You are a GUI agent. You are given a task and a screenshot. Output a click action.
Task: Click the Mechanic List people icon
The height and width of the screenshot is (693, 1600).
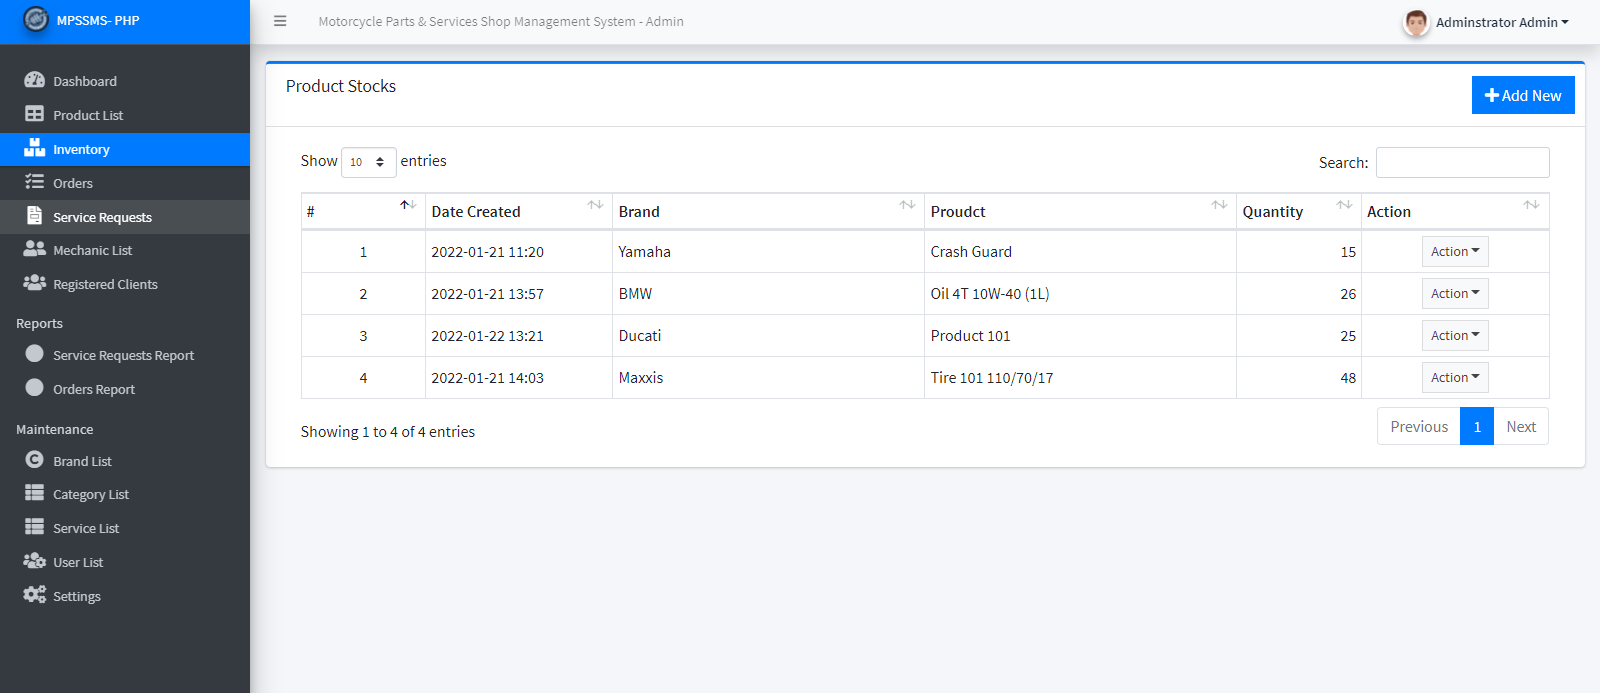coord(35,249)
